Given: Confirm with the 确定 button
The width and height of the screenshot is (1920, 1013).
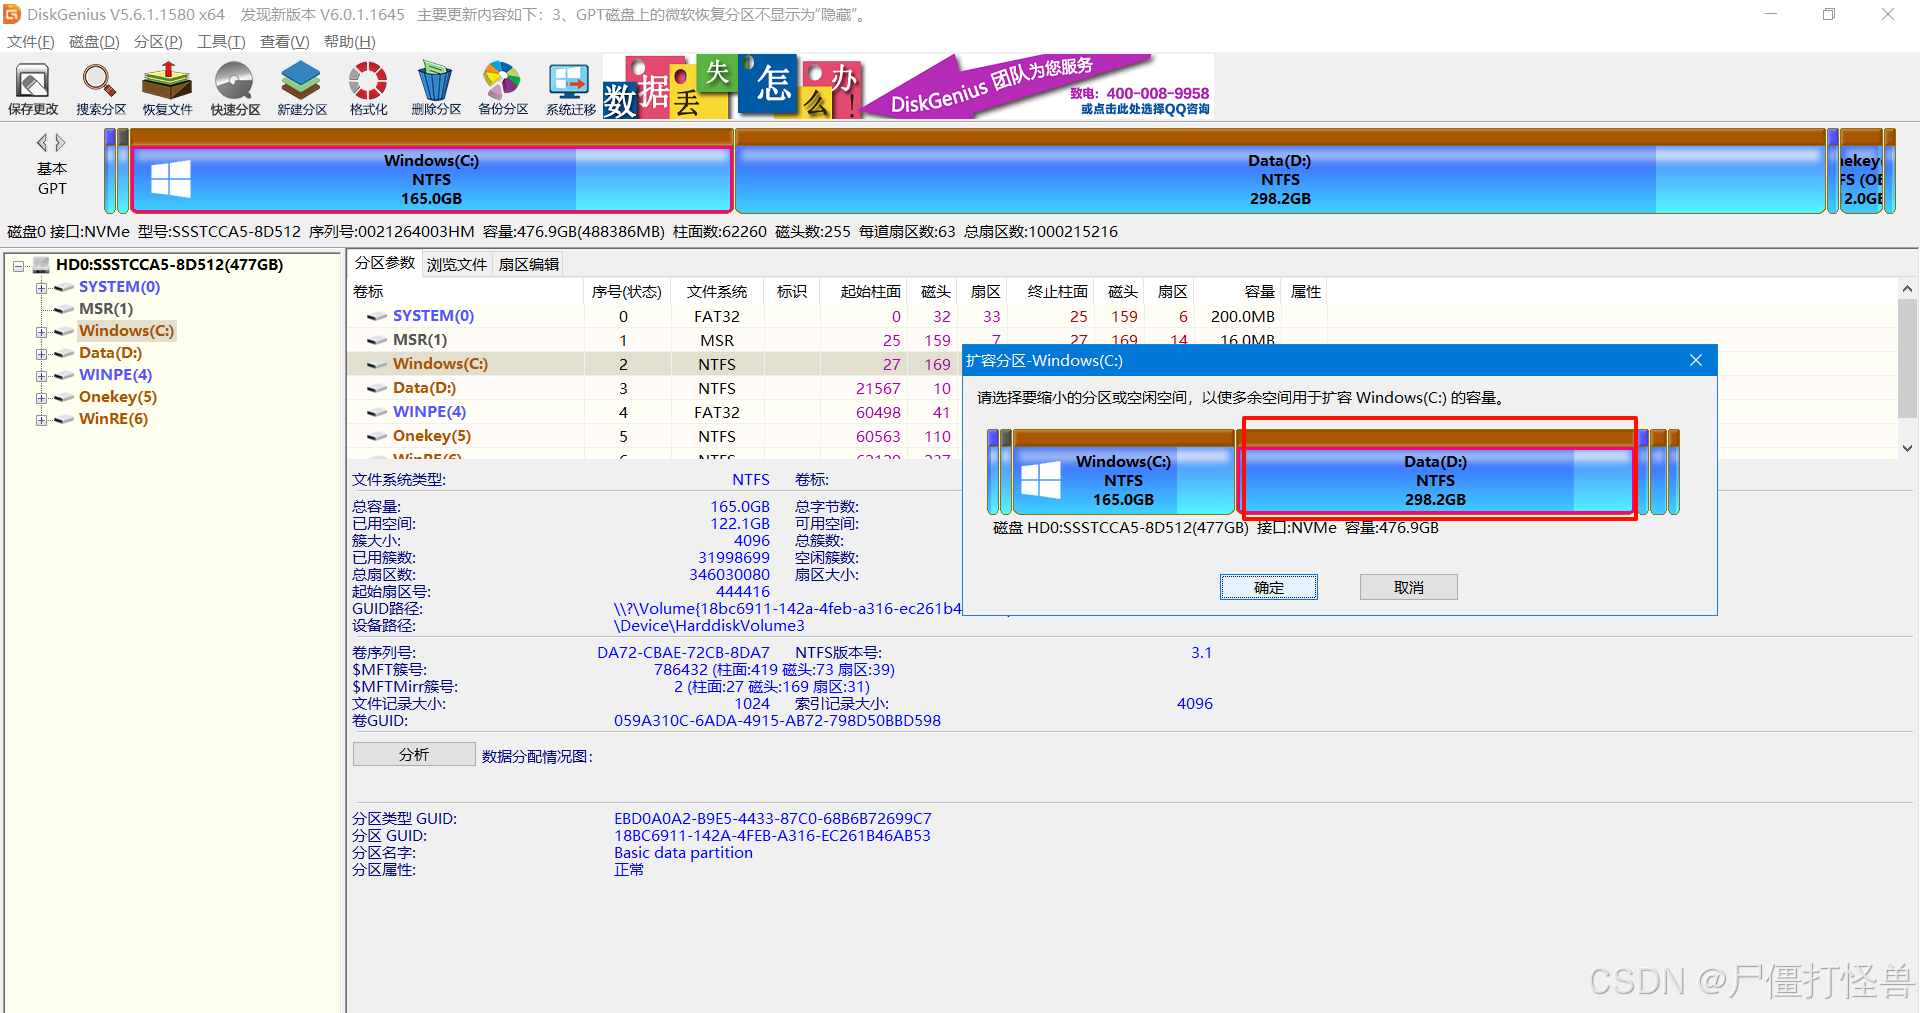Looking at the screenshot, I should coord(1268,587).
